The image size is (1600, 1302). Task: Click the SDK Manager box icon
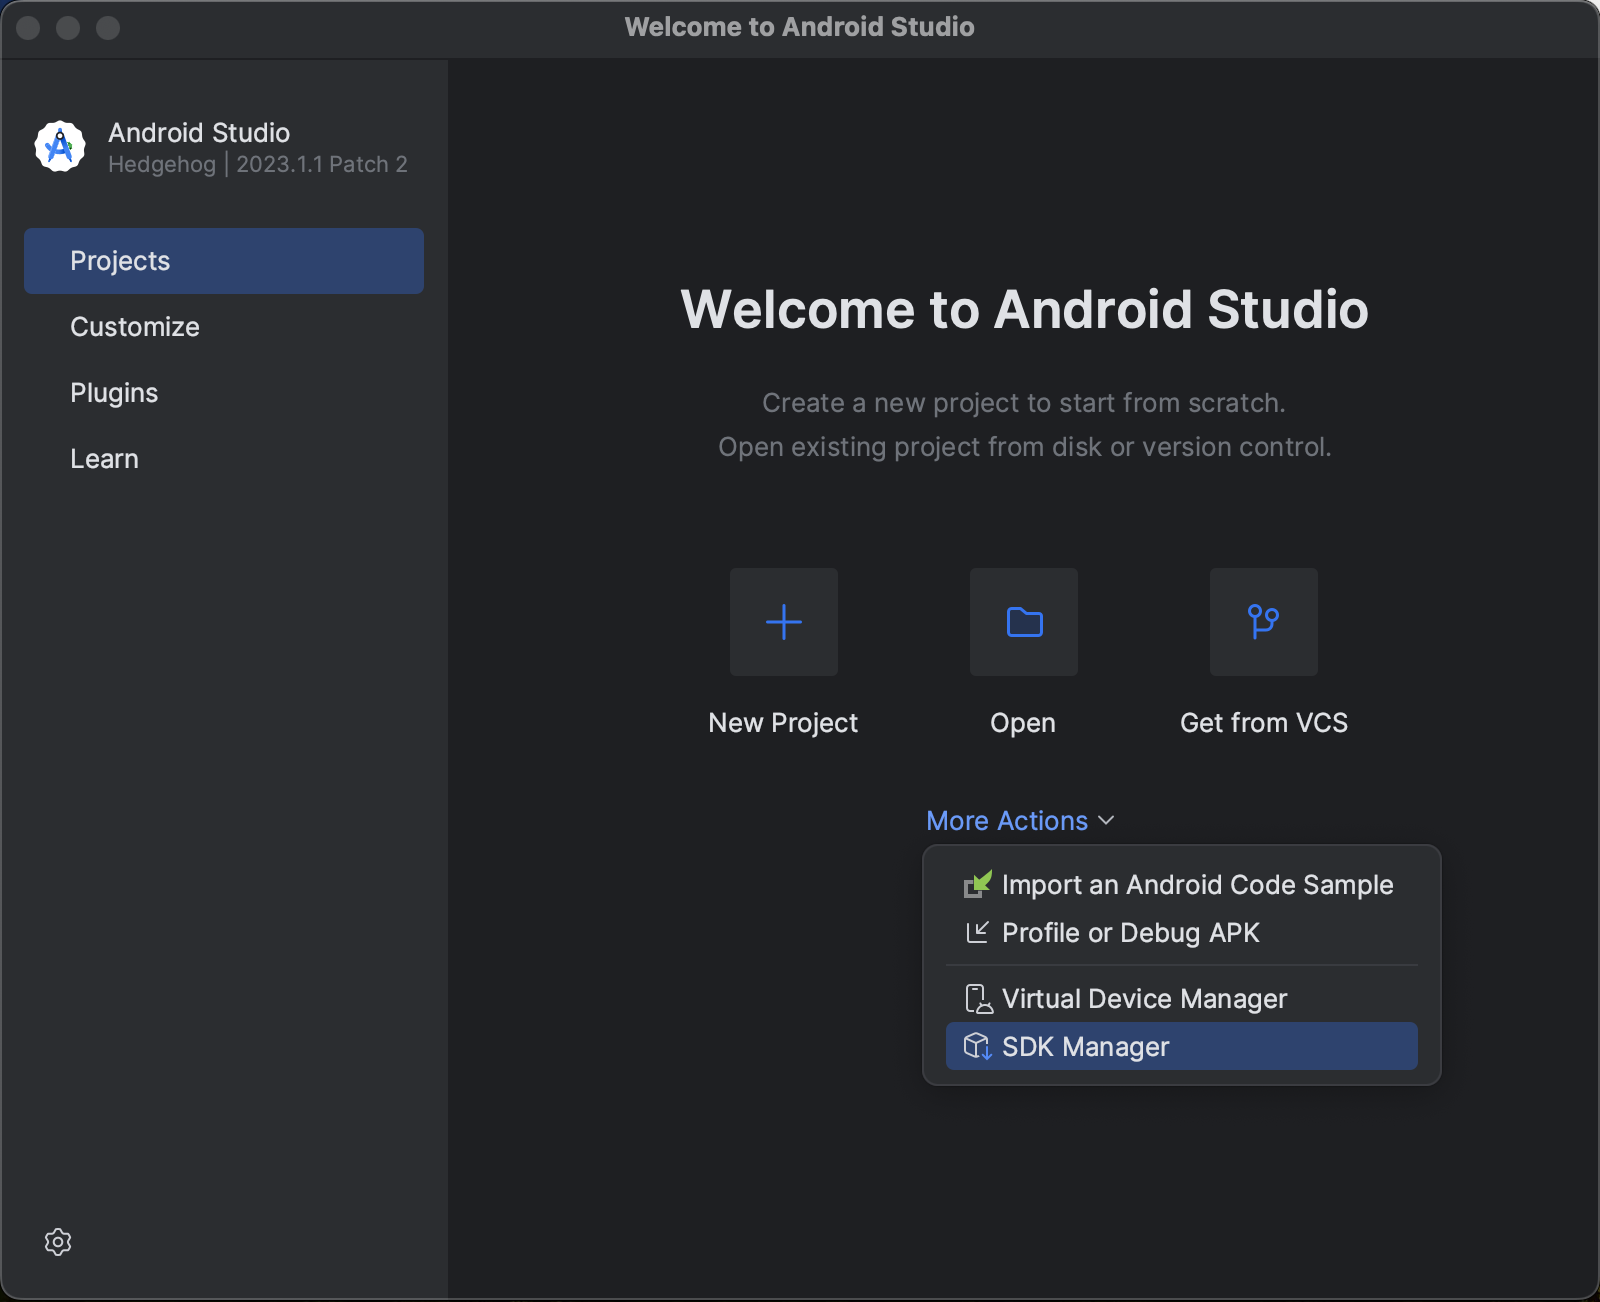pyautogui.click(x=977, y=1046)
